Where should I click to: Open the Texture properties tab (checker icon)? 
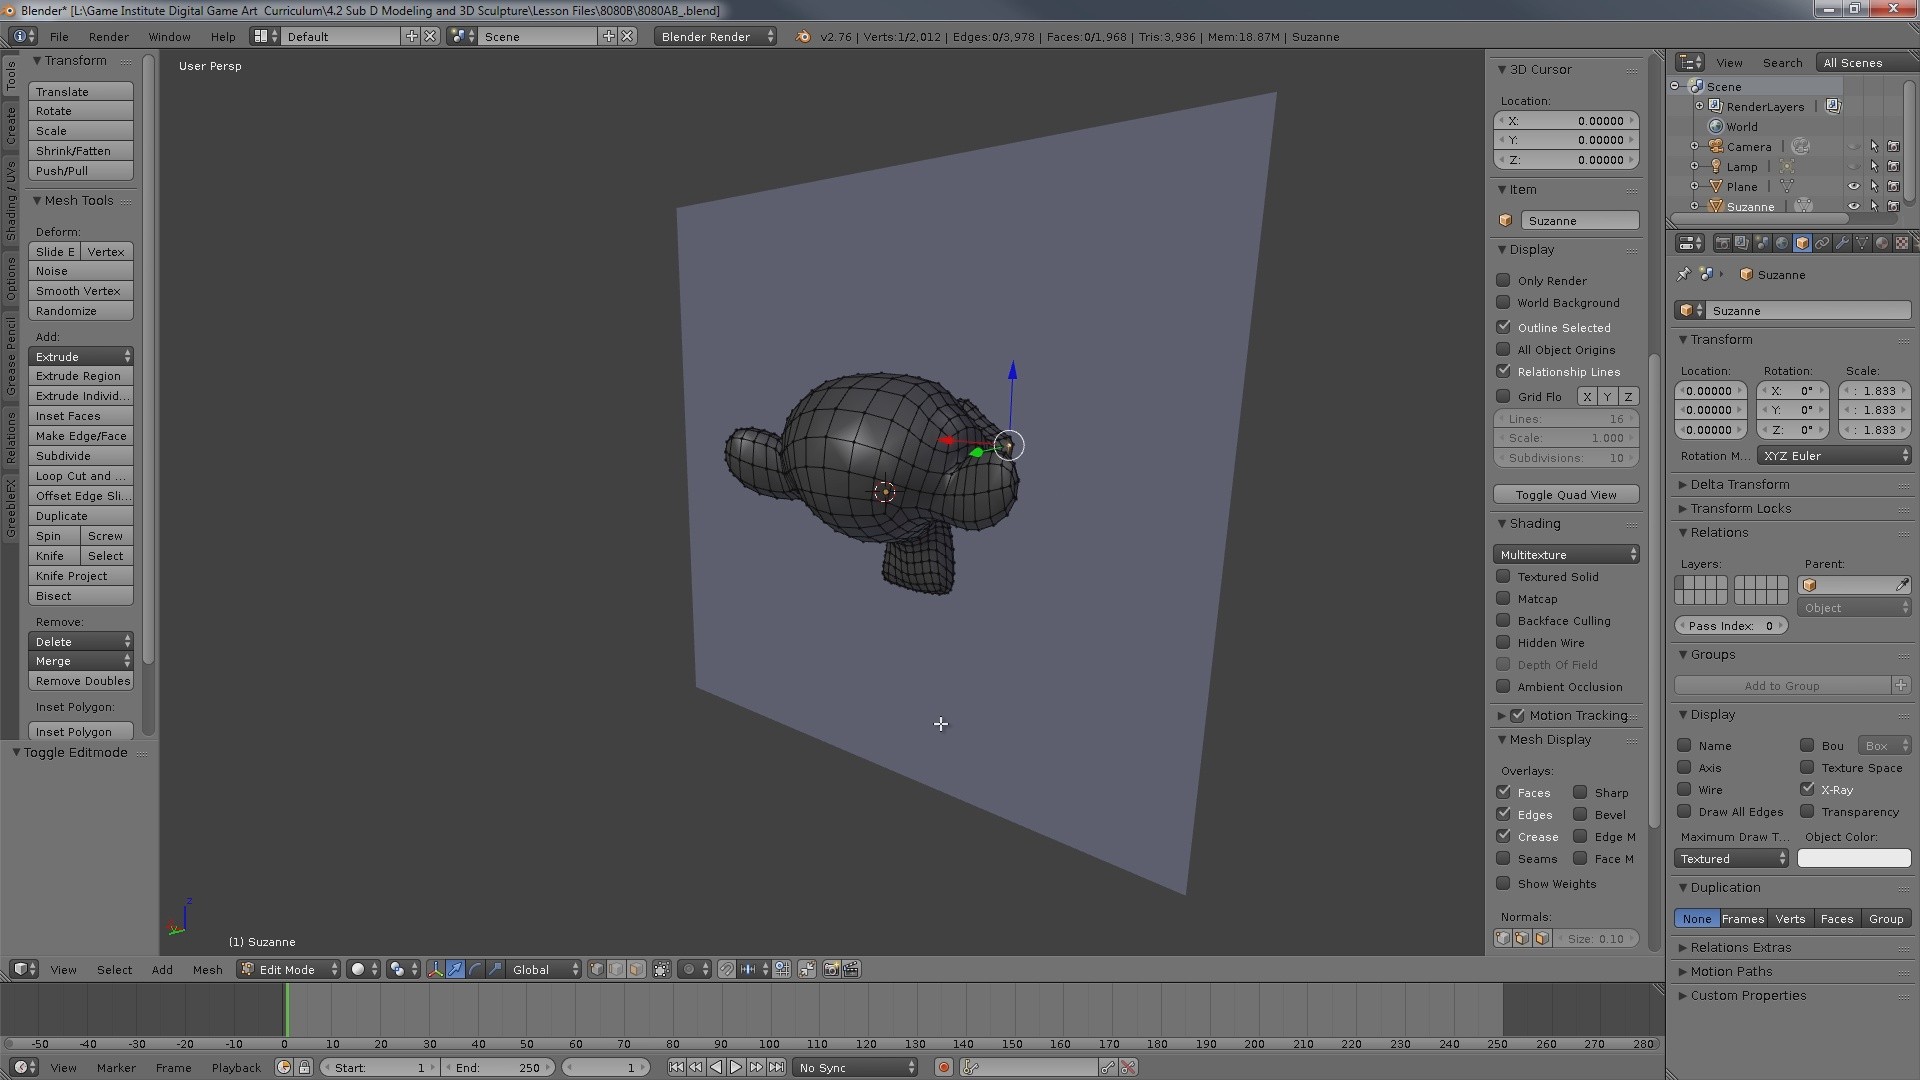click(1901, 243)
